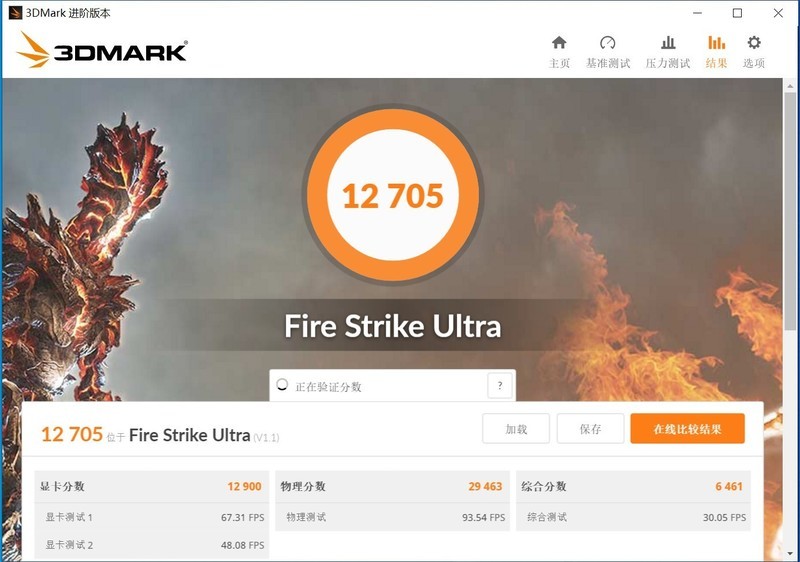Viewport: 800px width, 562px height.
Task: Select the 基准测试 benchmark gauge icon
Action: click(x=608, y=43)
